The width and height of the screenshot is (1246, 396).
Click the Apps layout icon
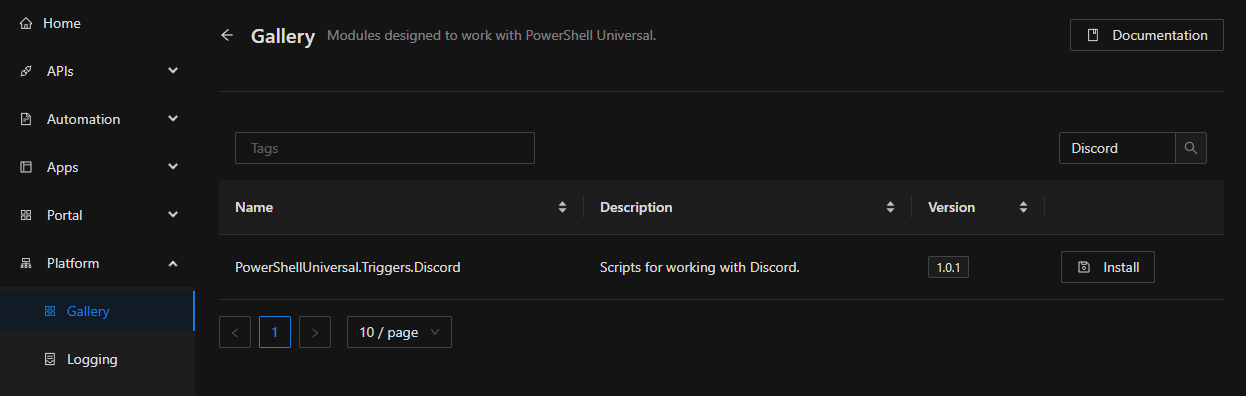pos(26,167)
